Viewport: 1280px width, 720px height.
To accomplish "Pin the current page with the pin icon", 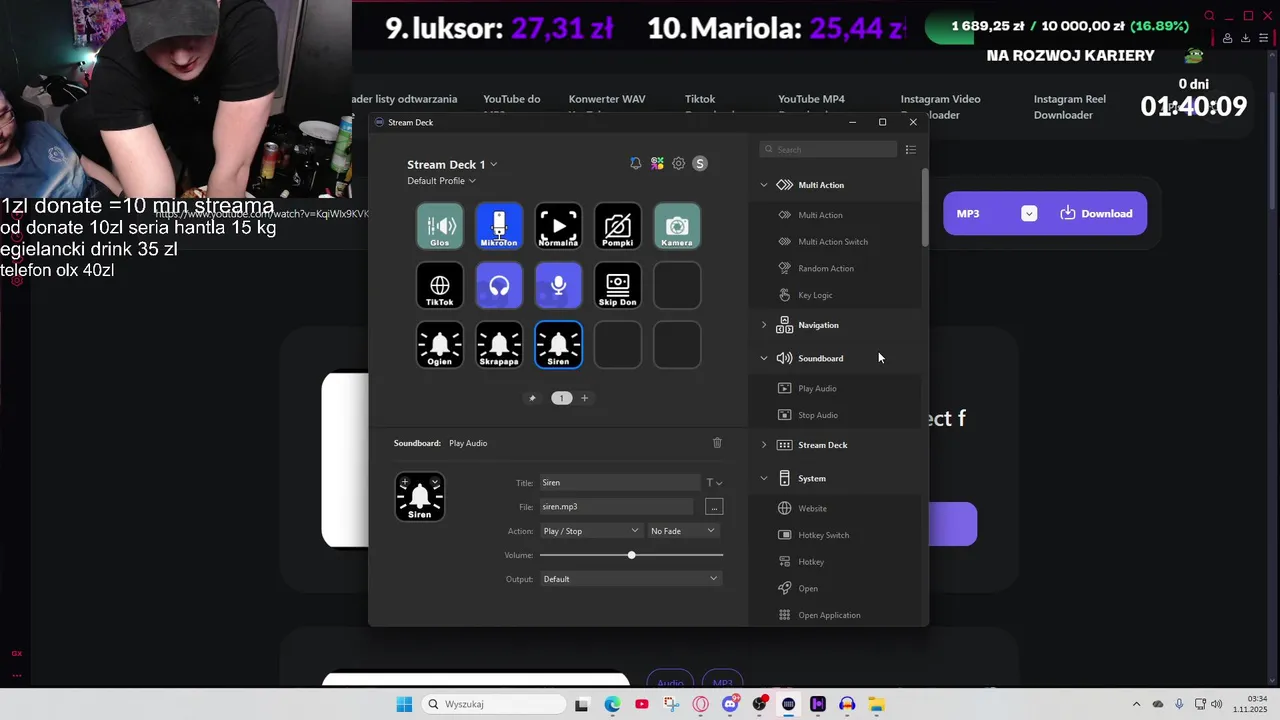I will tap(532, 398).
